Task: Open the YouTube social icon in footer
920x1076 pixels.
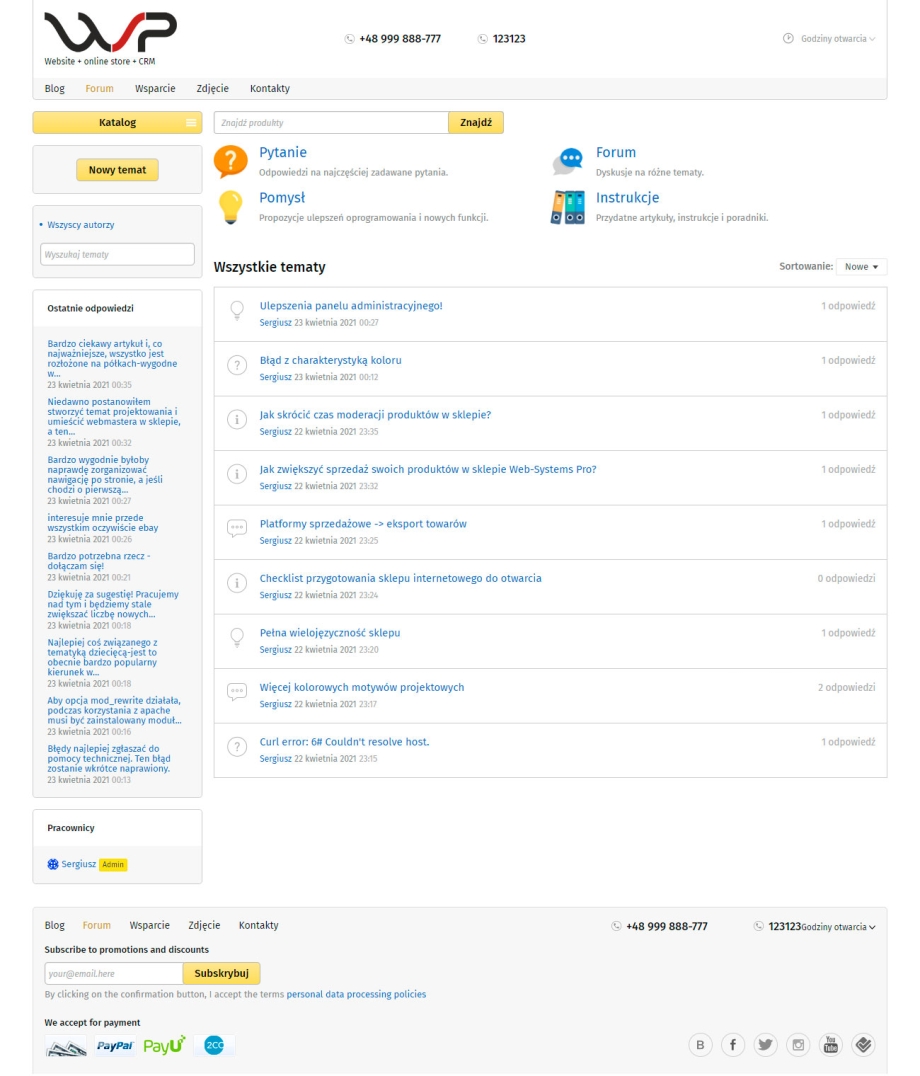Action: [x=831, y=1045]
